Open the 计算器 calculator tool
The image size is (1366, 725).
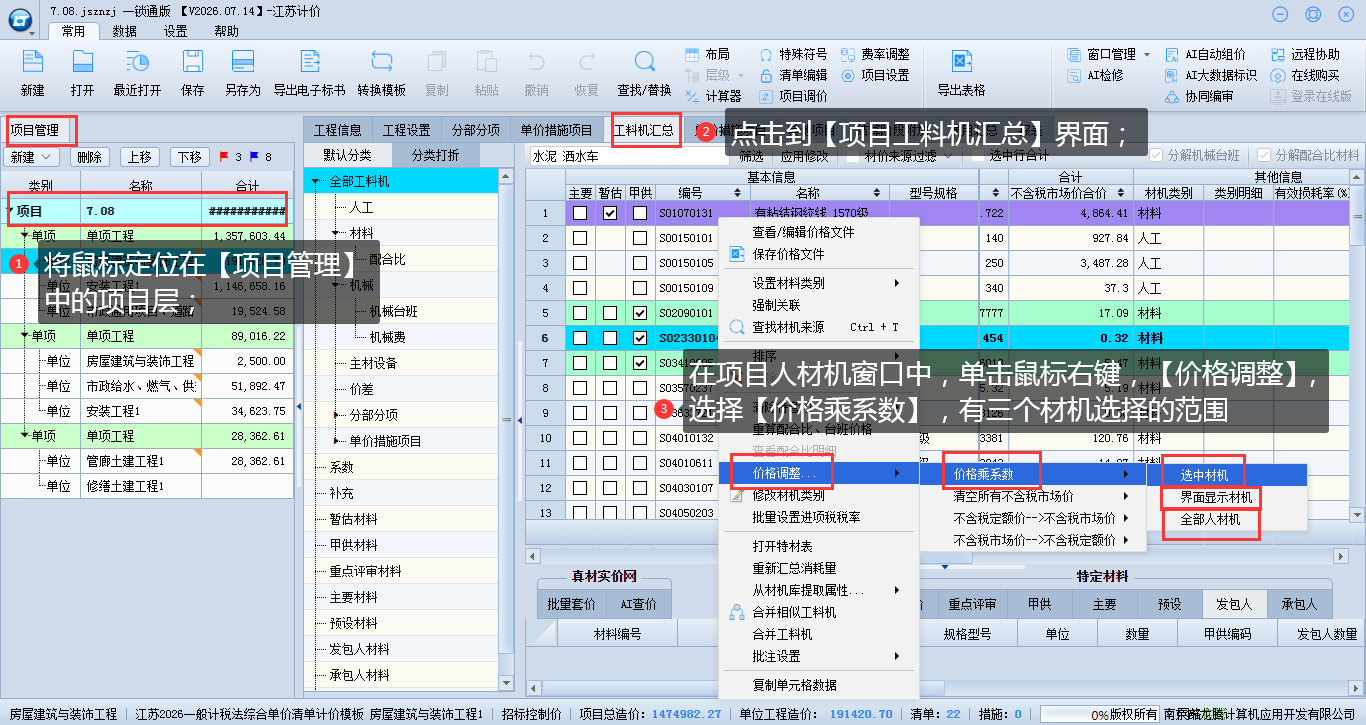(693, 96)
